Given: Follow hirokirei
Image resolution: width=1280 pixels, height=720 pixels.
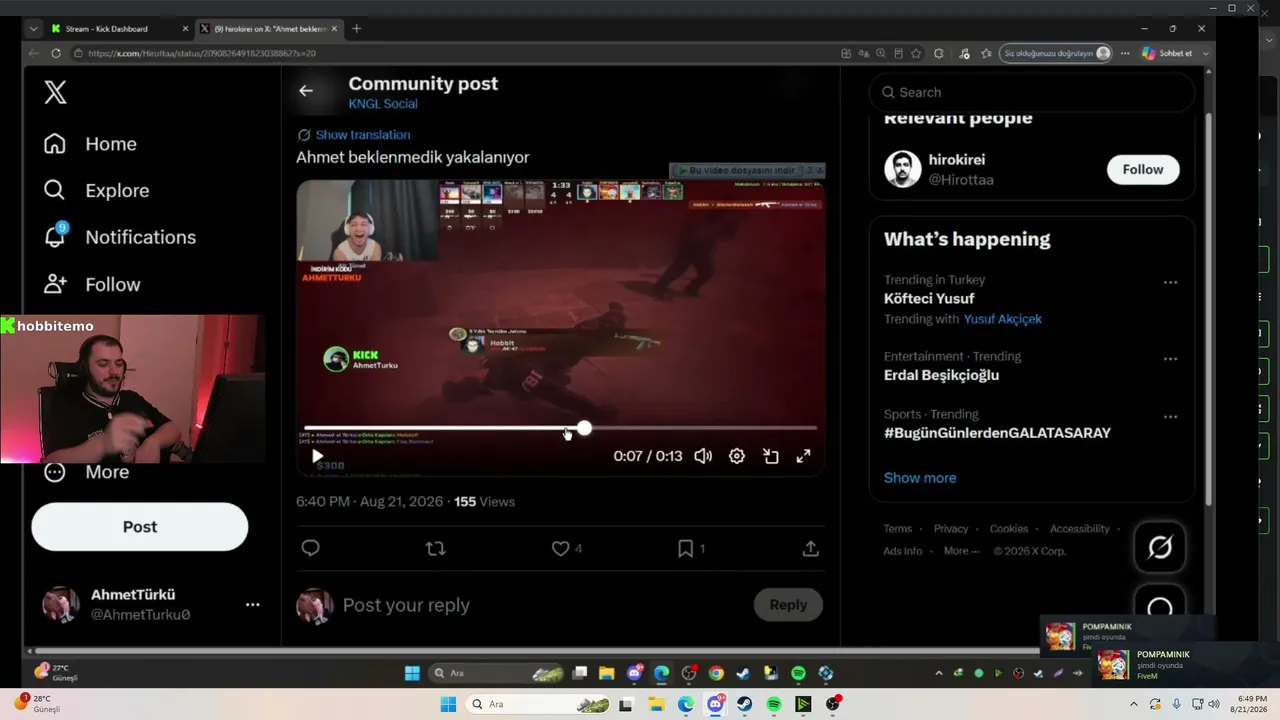Looking at the screenshot, I should [1143, 169].
